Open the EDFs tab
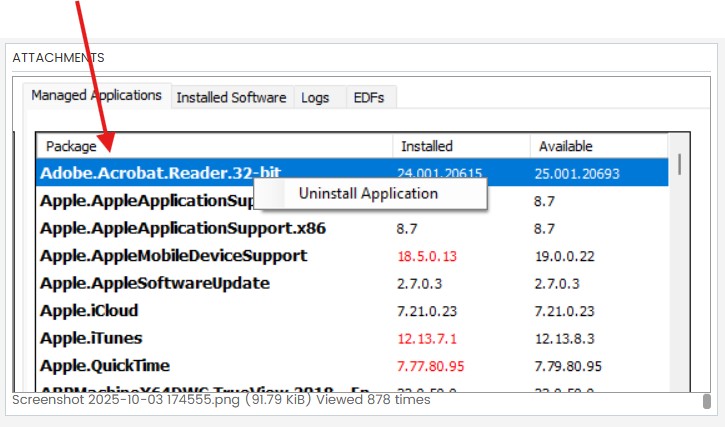Screen dimensions: 725x427 [369, 97]
